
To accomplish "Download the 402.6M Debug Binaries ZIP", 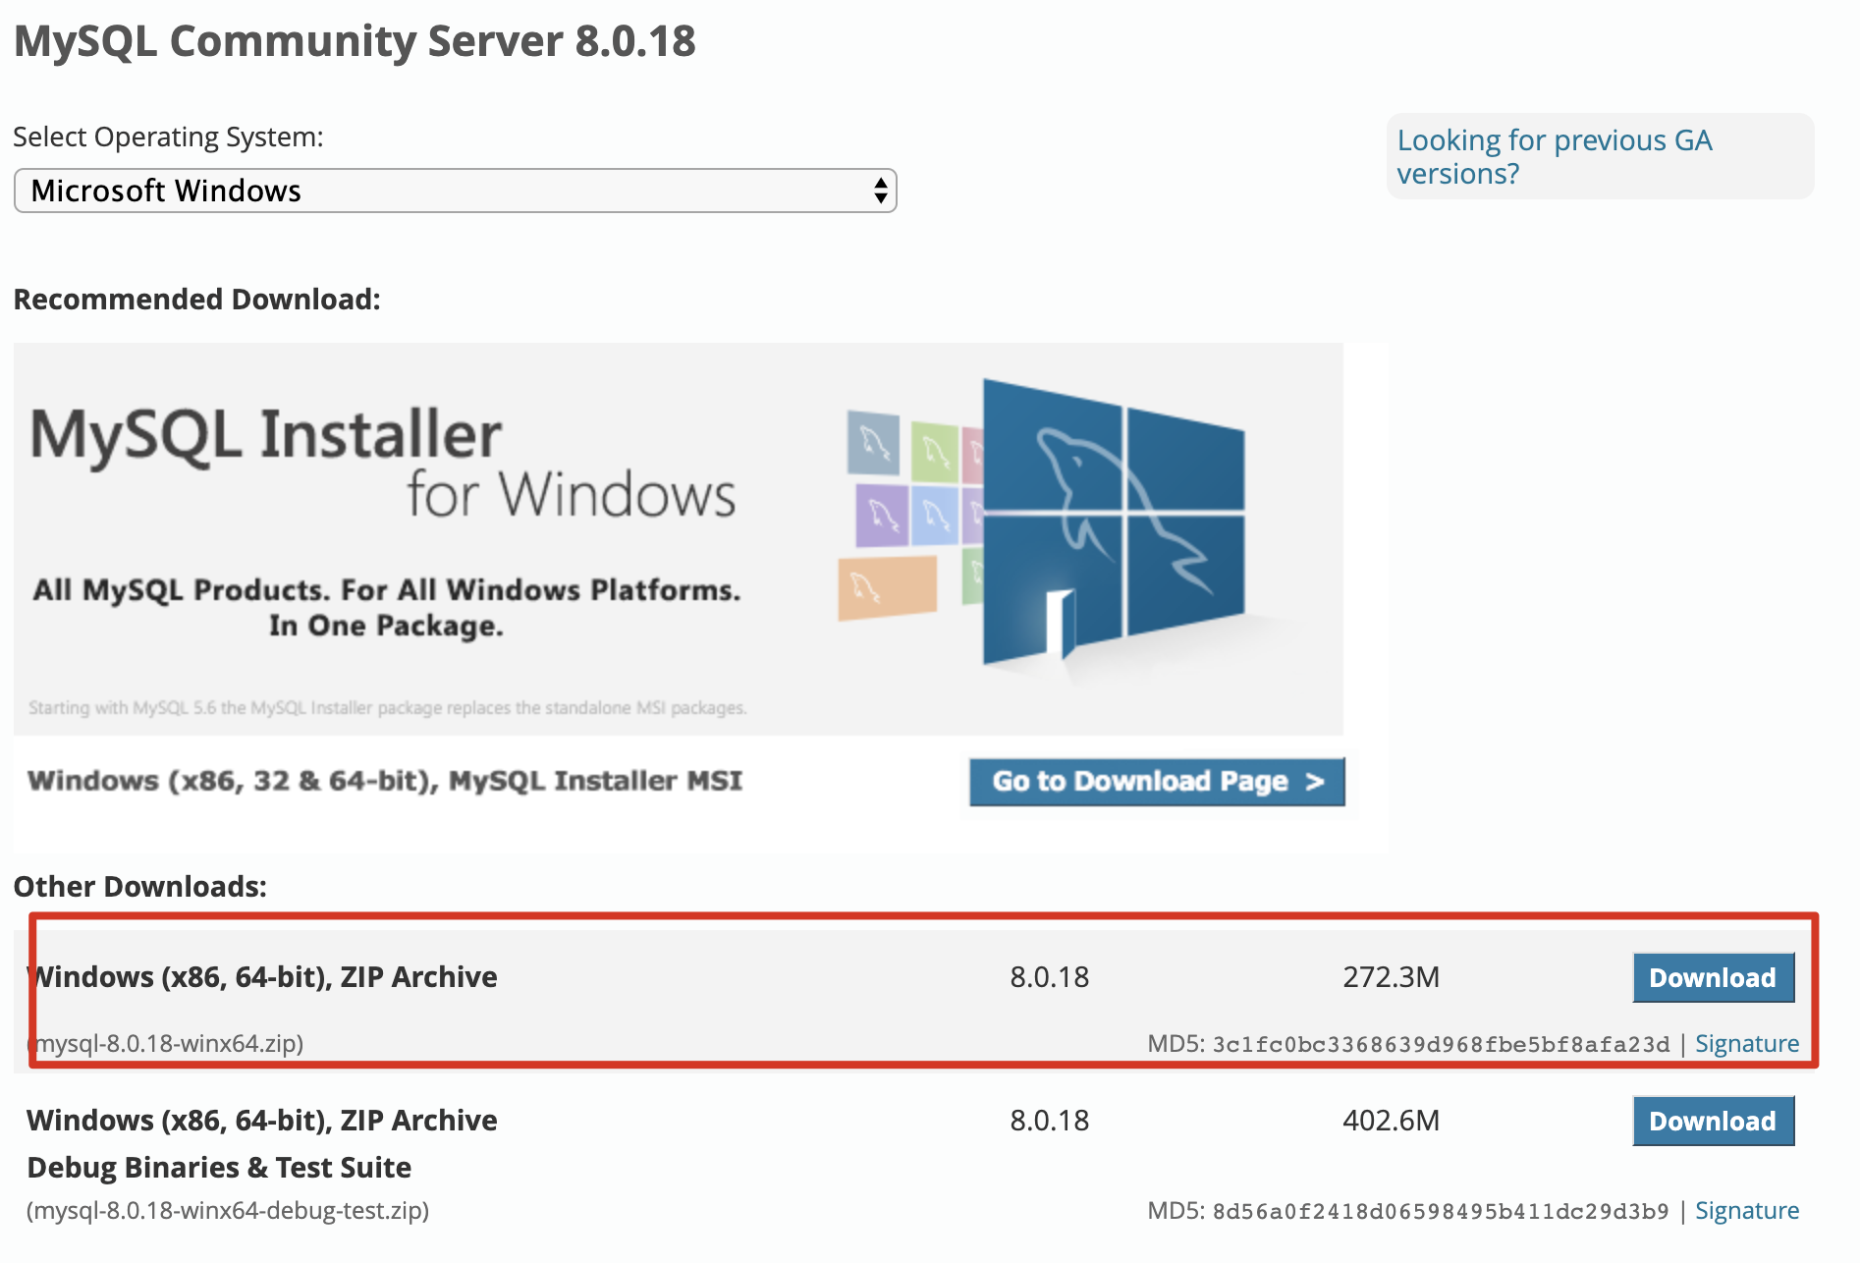I will [x=1713, y=1121].
